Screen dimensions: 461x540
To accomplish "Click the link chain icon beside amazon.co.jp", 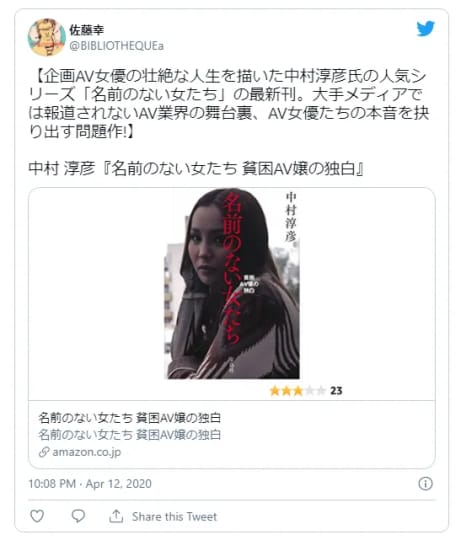I will click(x=44, y=452).
